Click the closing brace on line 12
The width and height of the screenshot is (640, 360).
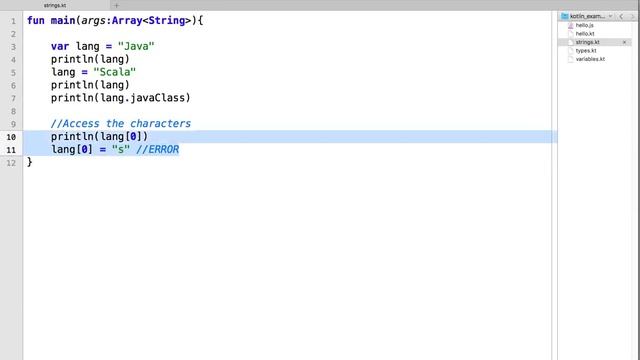tap(29, 162)
